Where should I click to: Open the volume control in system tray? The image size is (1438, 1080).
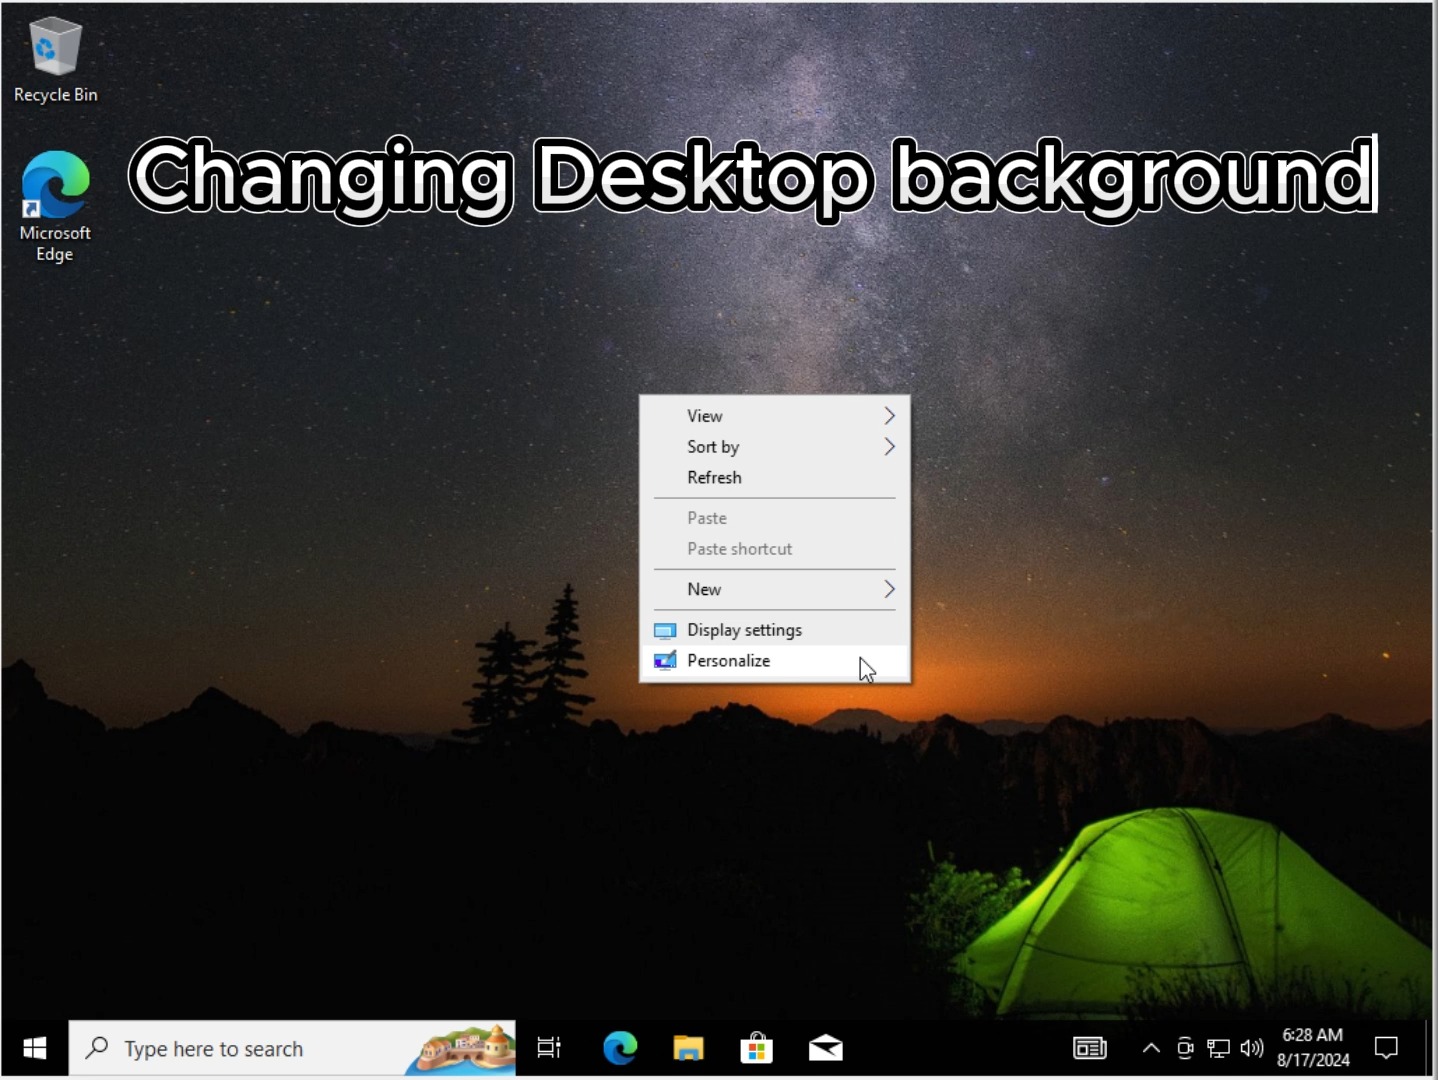tap(1251, 1048)
